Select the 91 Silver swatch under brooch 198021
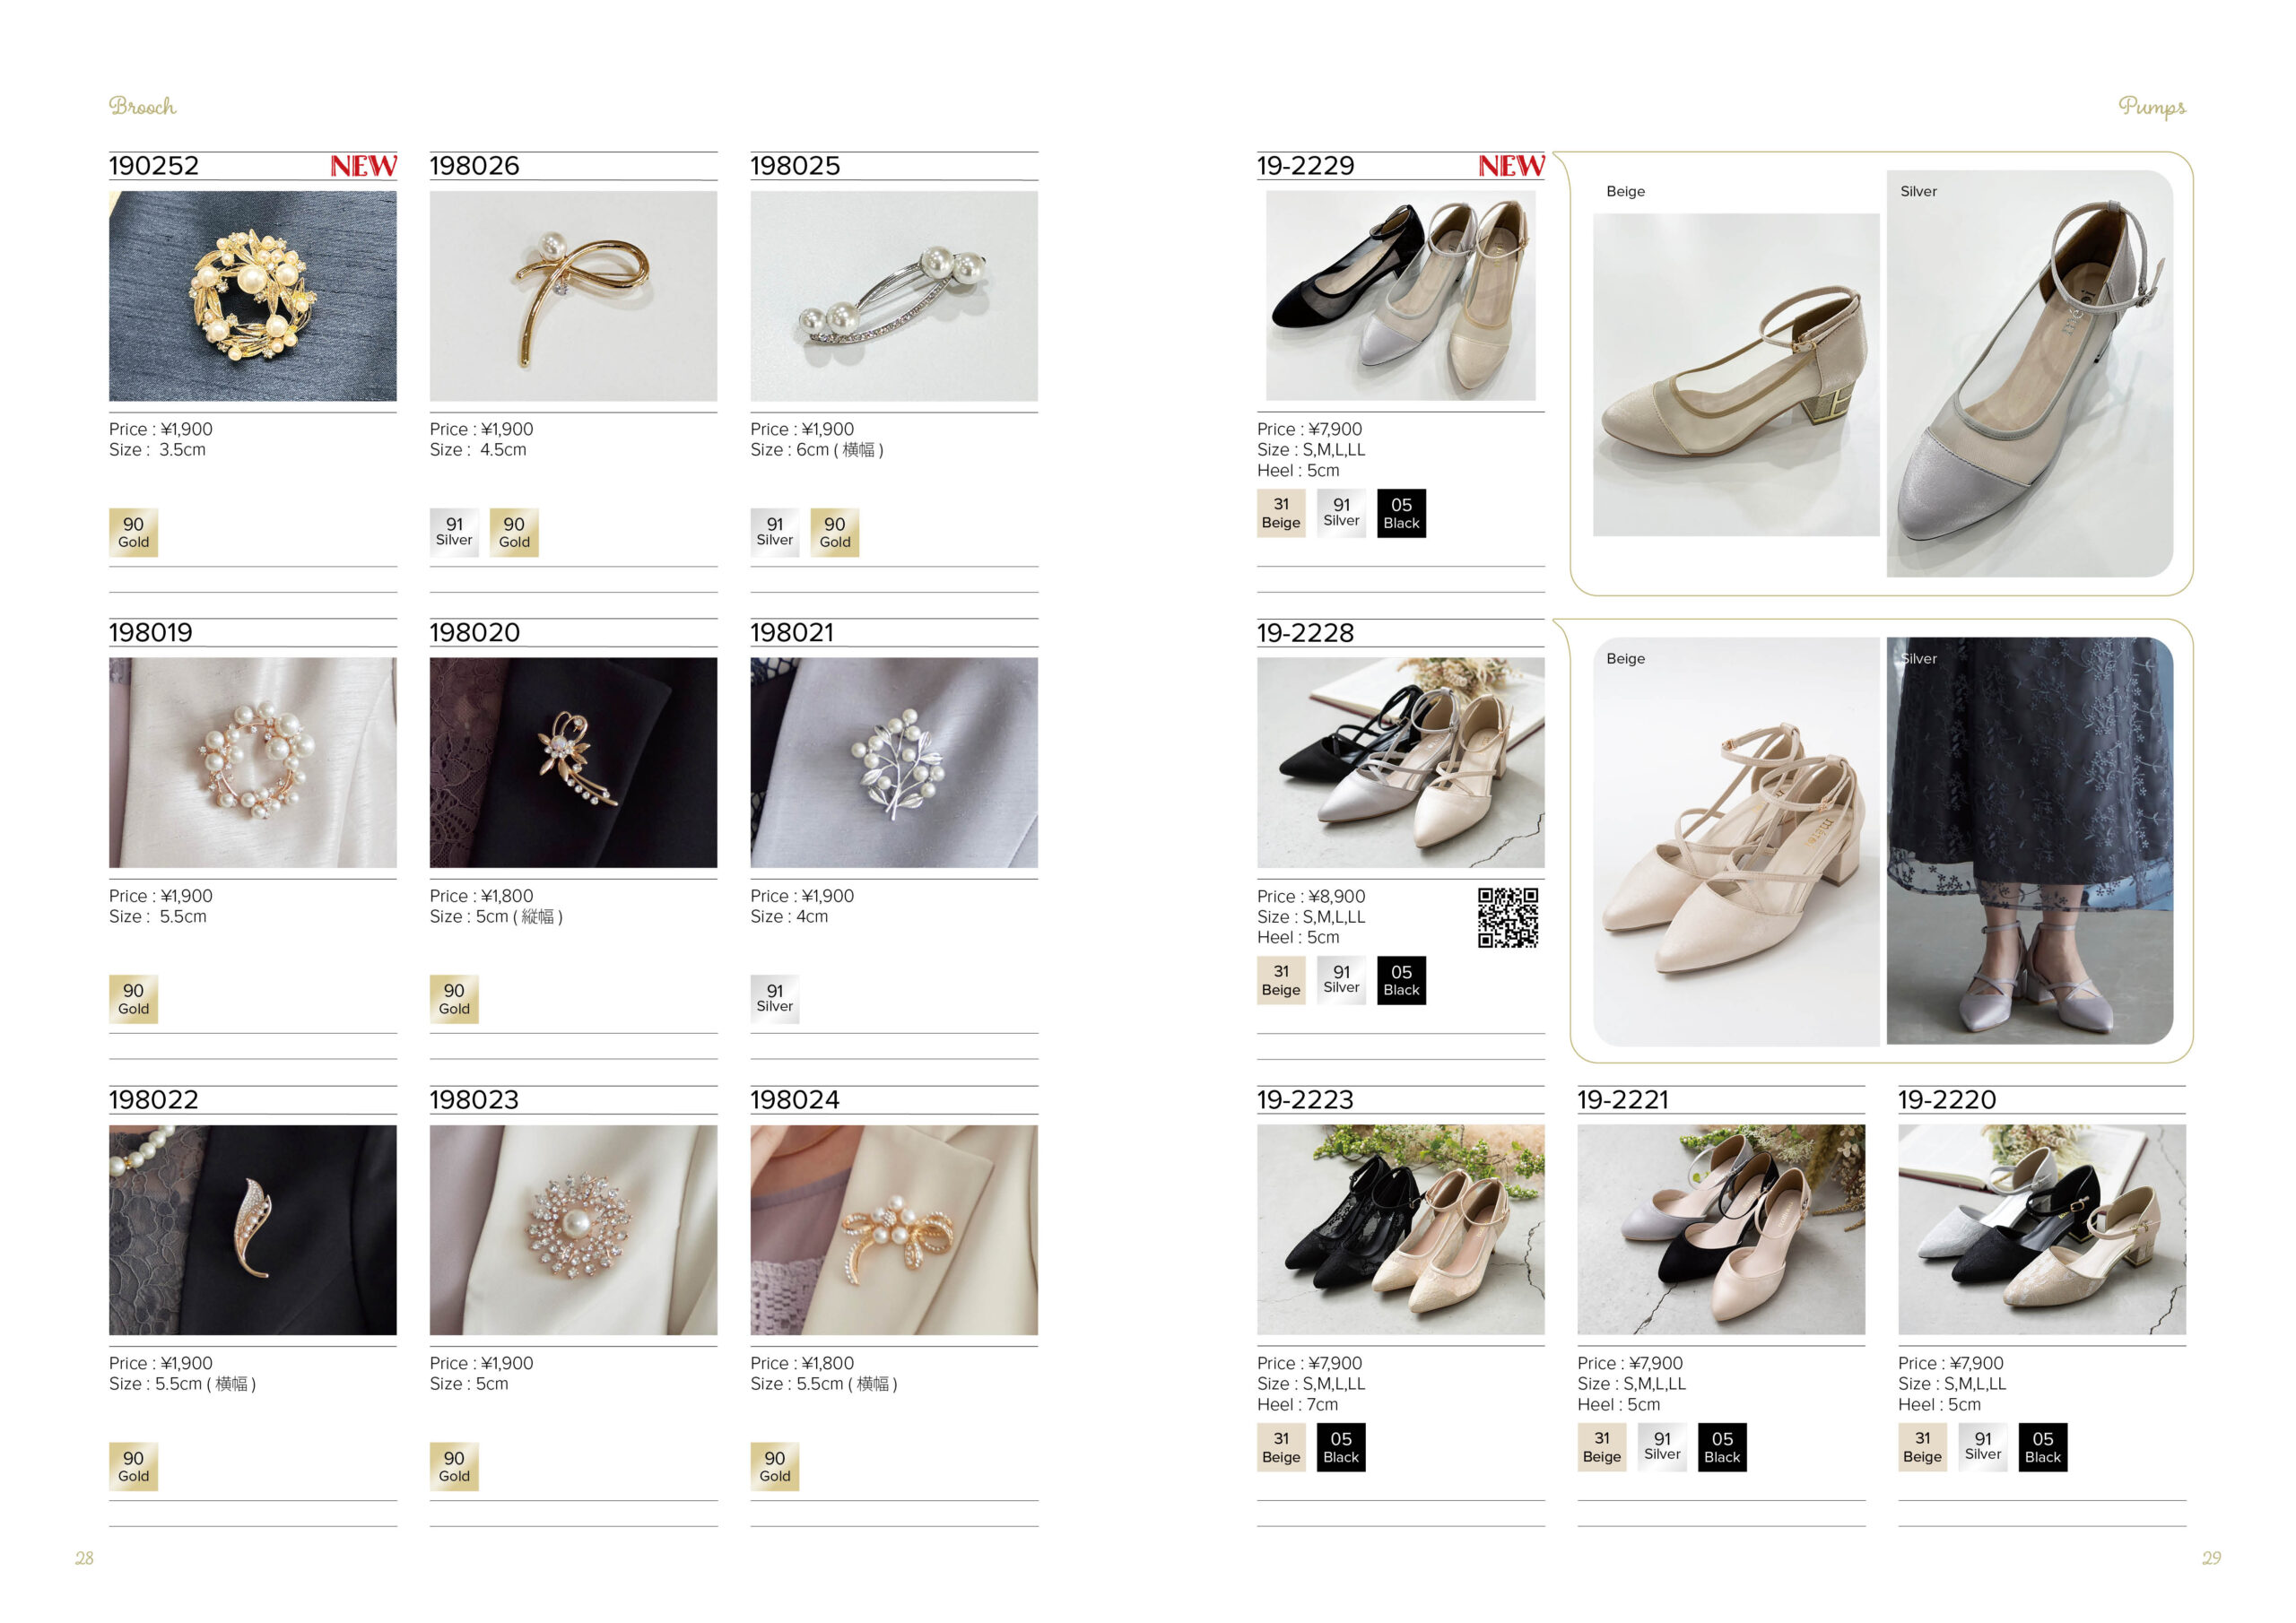The width and height of the screenshot is (2296, 1623). pos(775,999)
